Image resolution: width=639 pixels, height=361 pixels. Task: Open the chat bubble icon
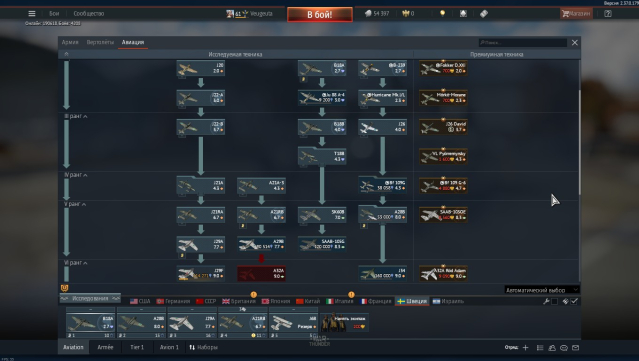[x=564, y=348]
